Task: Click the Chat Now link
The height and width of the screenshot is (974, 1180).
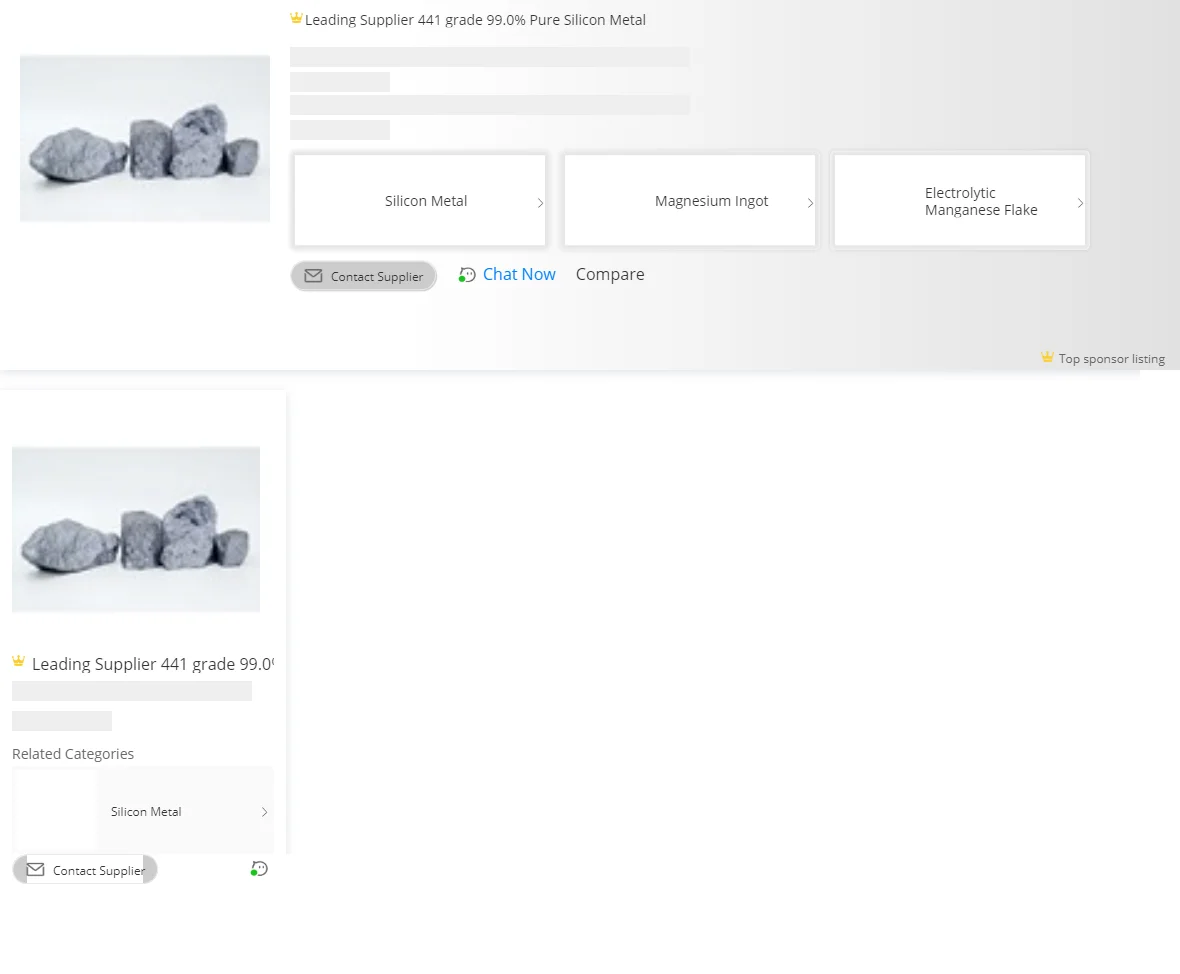Action: coord(518,274)
